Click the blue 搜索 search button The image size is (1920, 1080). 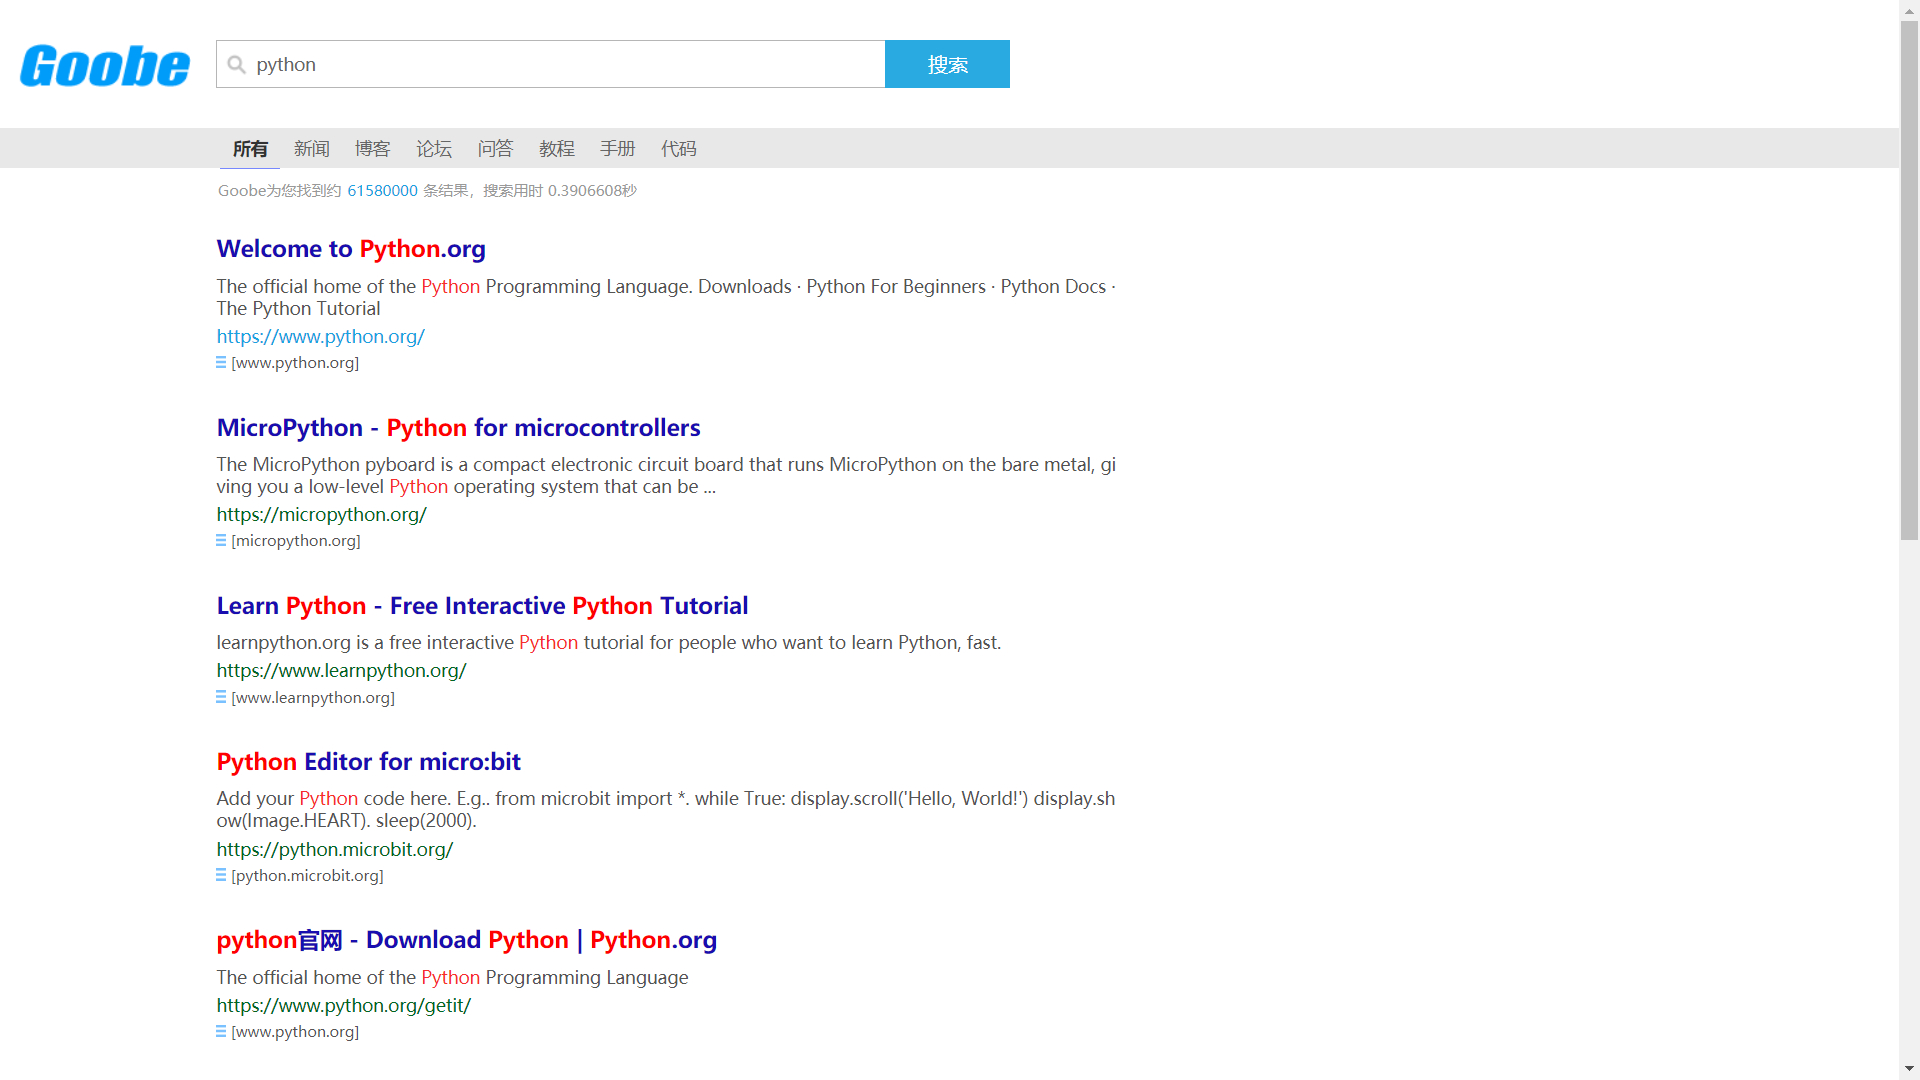point(947,64)
